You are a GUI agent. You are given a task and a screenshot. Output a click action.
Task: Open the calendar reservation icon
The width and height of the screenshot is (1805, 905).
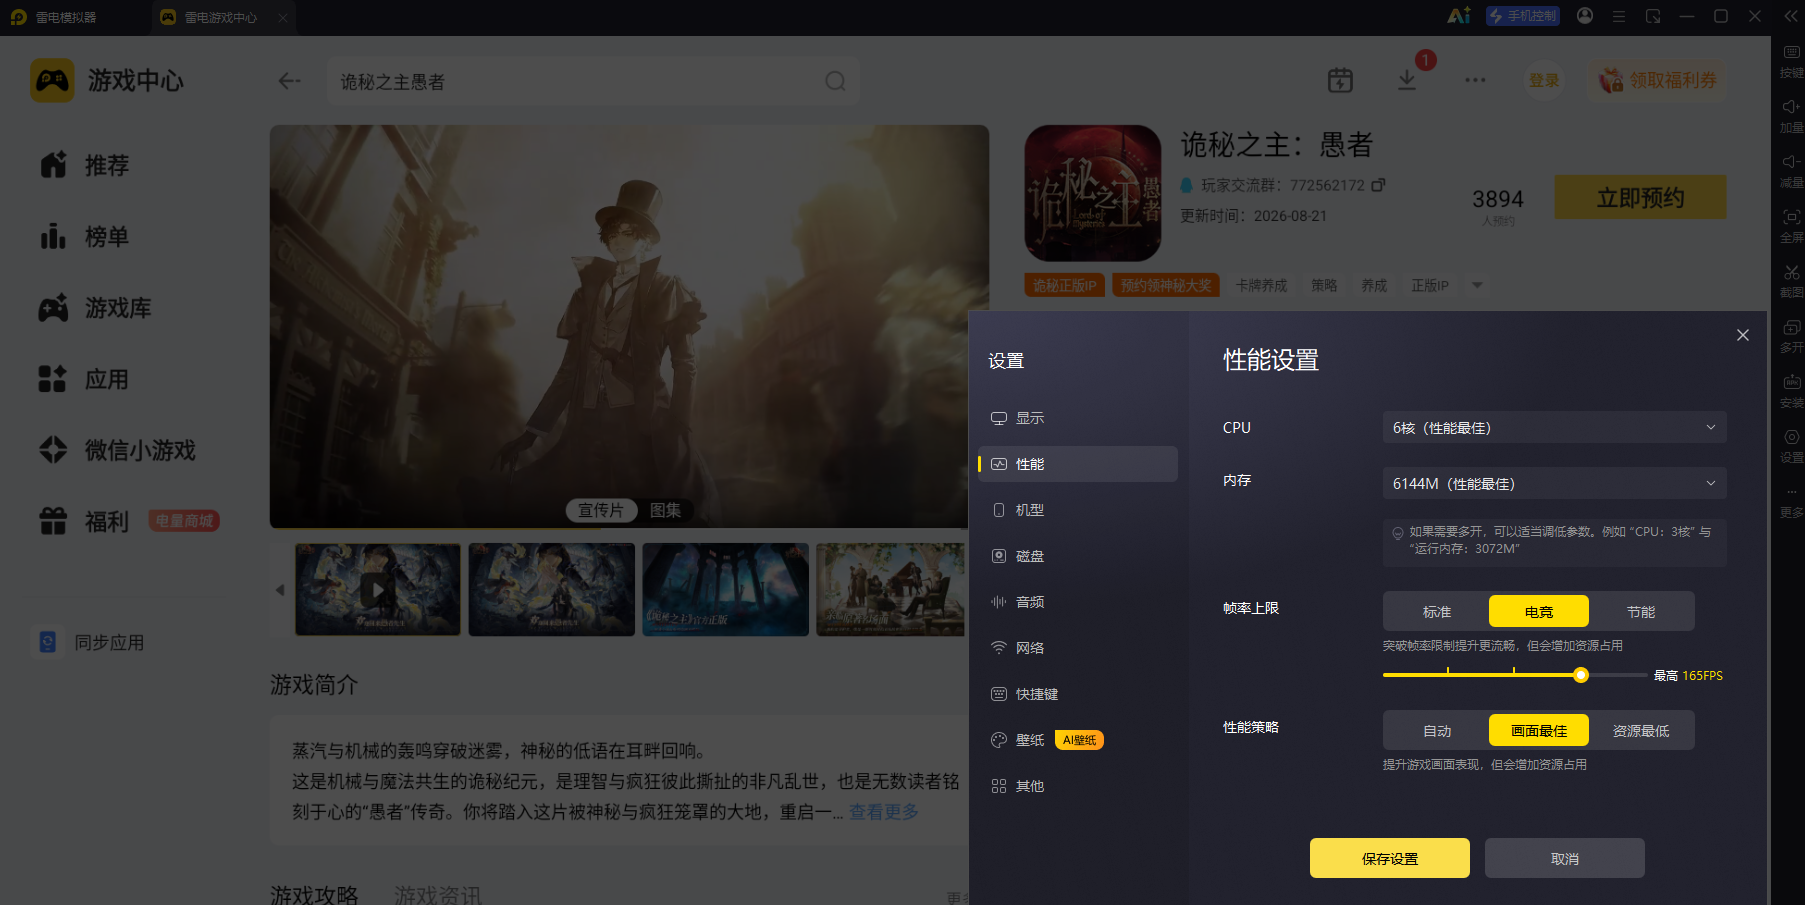[x=1340, y=80]
